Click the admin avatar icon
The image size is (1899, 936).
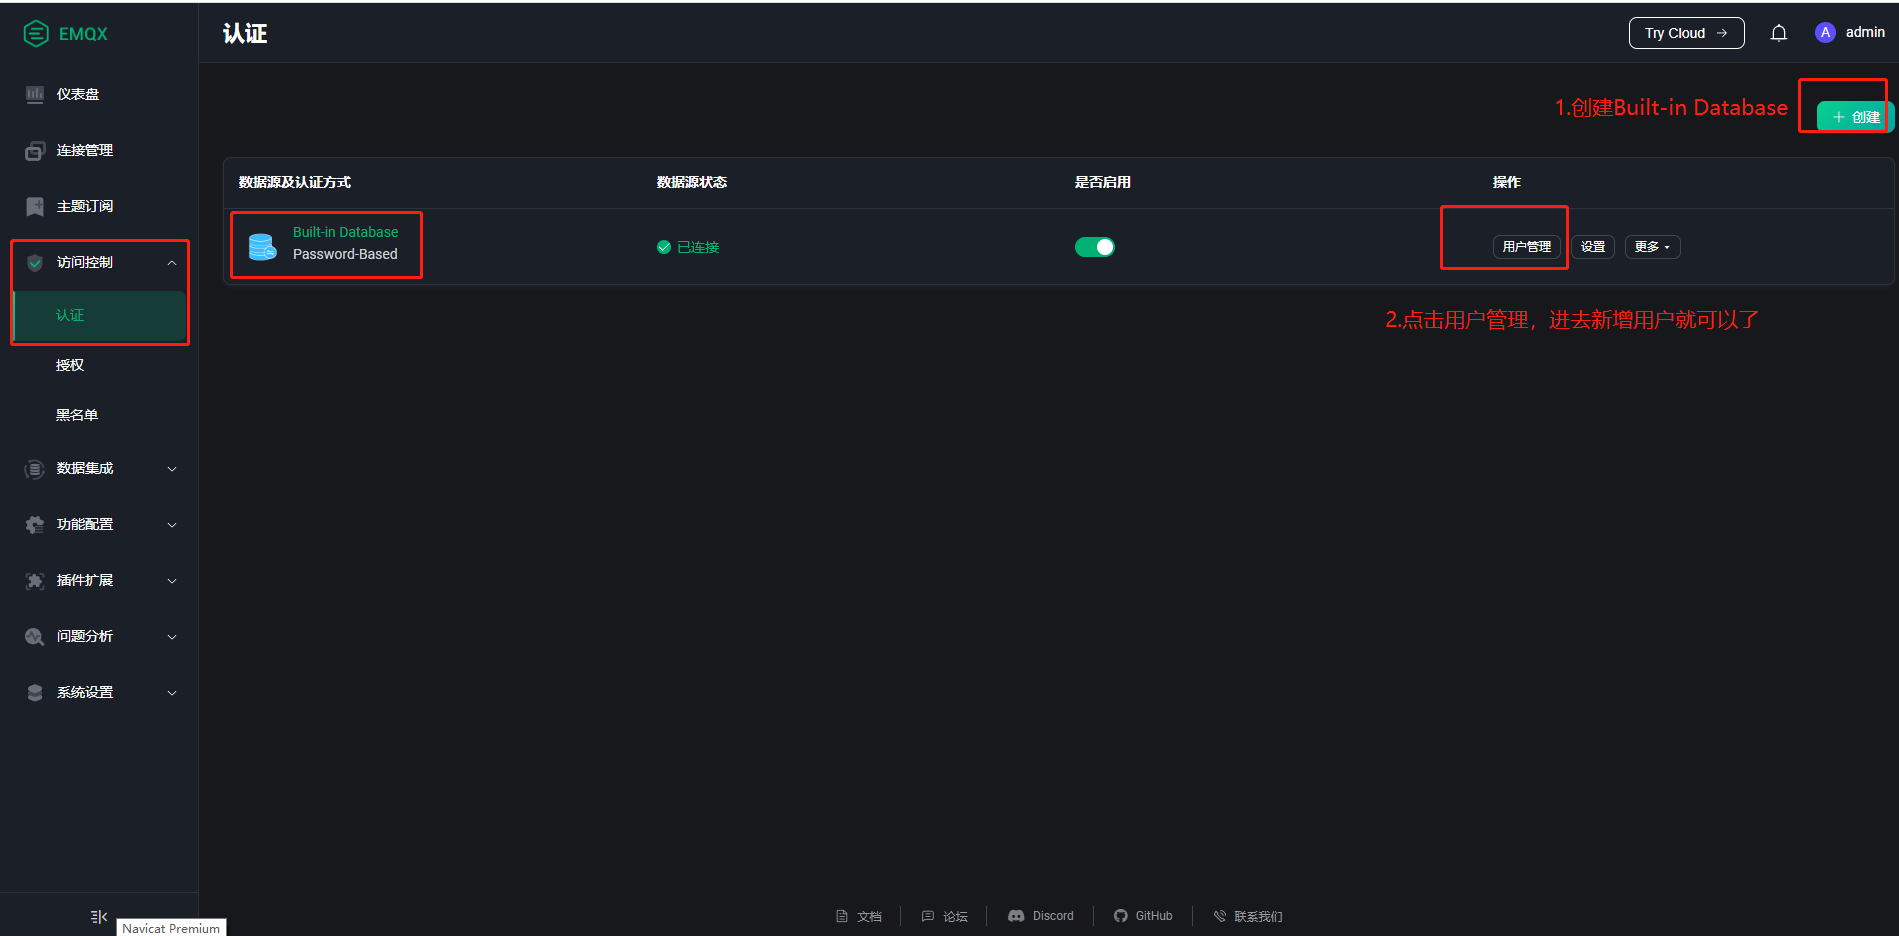coord(1825,33)
